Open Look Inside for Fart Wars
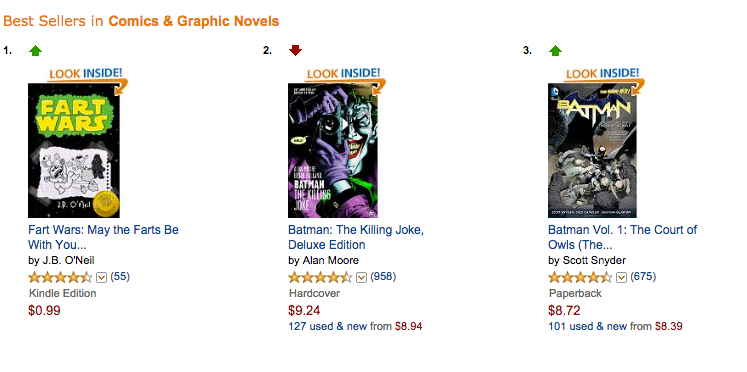Viewport: 747px width, 372px height. [88, 77]
